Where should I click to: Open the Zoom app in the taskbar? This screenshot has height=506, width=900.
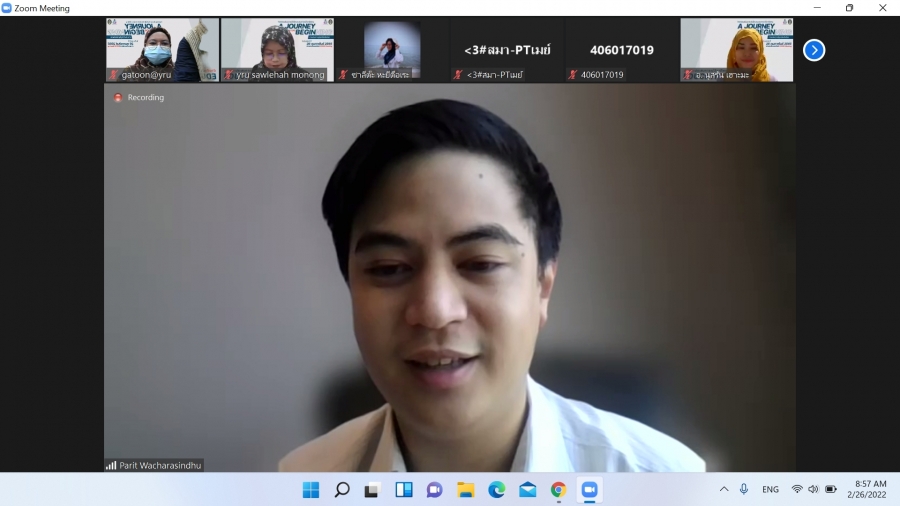pyautogui.click(x=589, y=490)
